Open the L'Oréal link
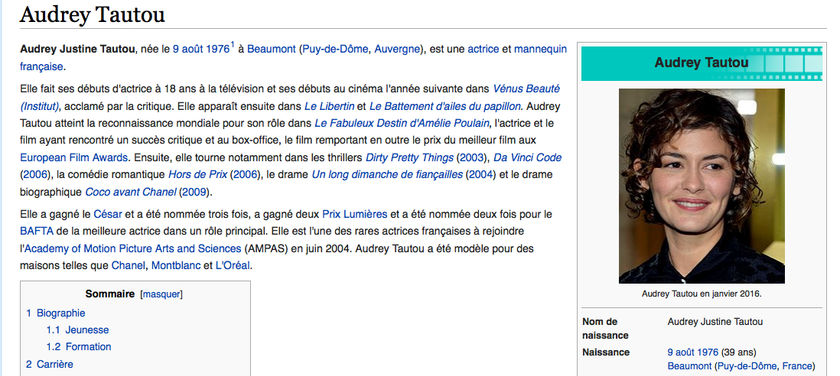 232,266
